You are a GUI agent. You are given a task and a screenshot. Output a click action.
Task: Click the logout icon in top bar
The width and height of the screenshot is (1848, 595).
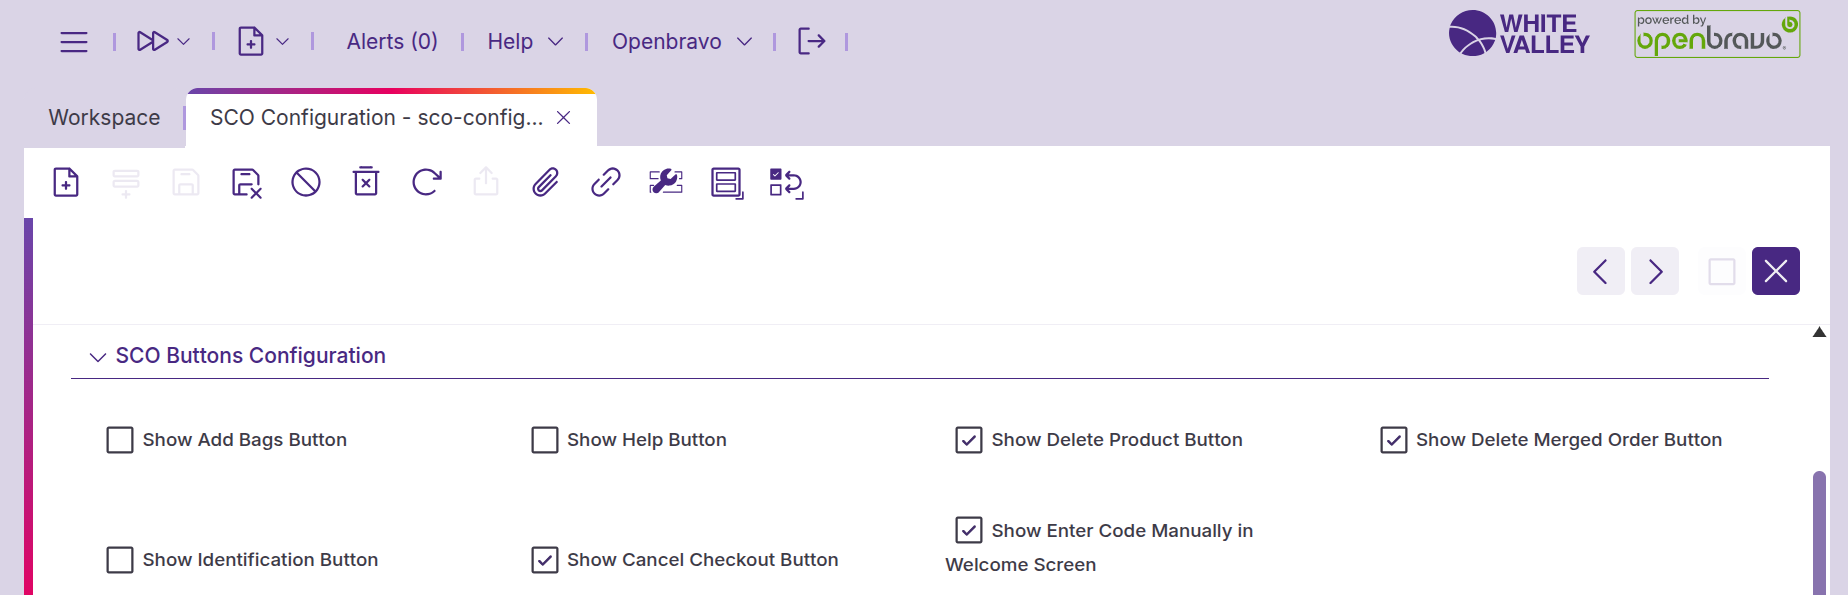(x=811, y=41)
